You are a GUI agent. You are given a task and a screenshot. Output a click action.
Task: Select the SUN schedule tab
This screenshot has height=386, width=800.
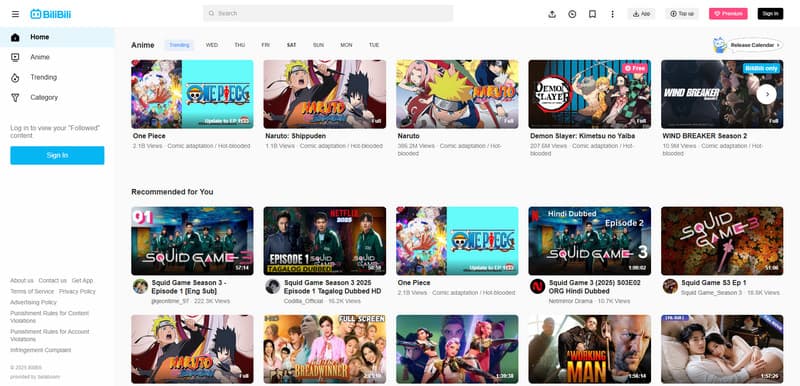click(x=318, y=45)
